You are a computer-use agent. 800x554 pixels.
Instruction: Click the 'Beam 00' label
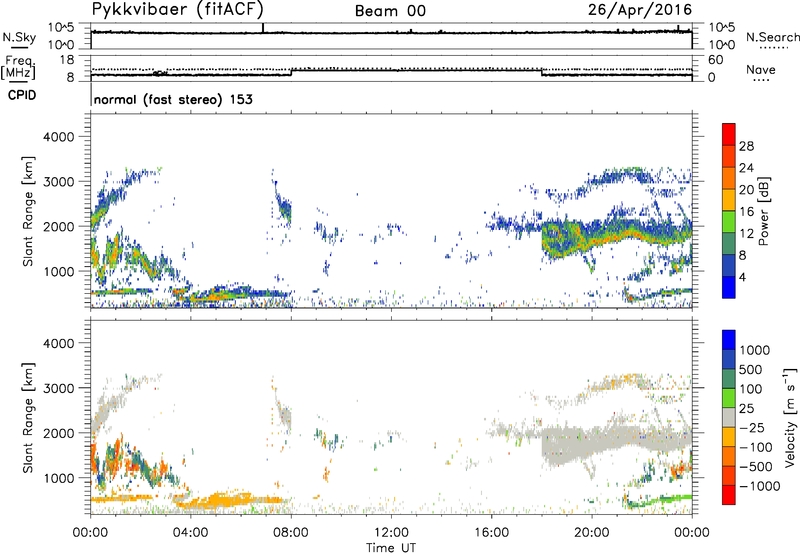(x=390, y=11)
